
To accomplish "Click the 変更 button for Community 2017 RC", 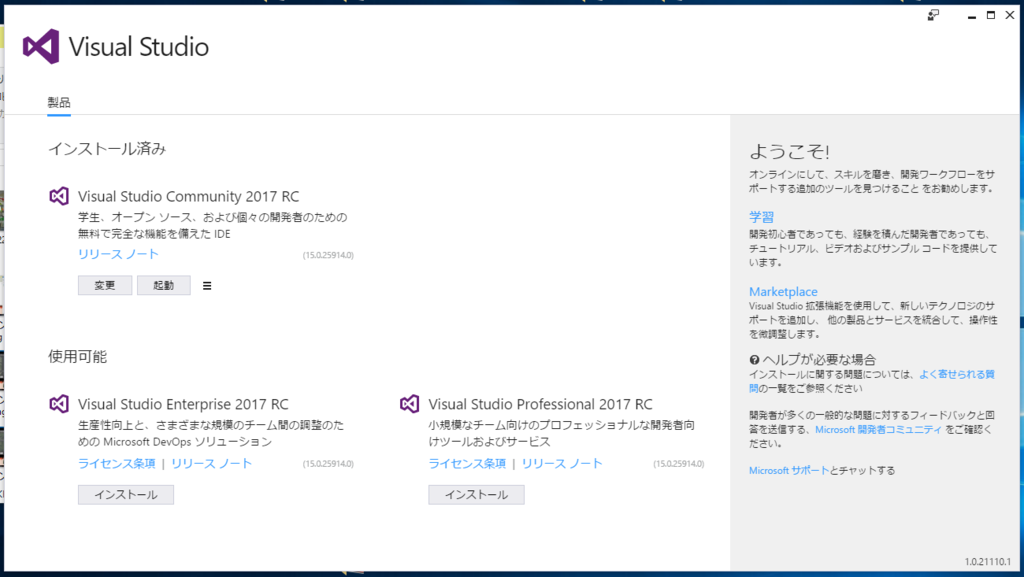I will pyautogui.click(x=104, y=285).
